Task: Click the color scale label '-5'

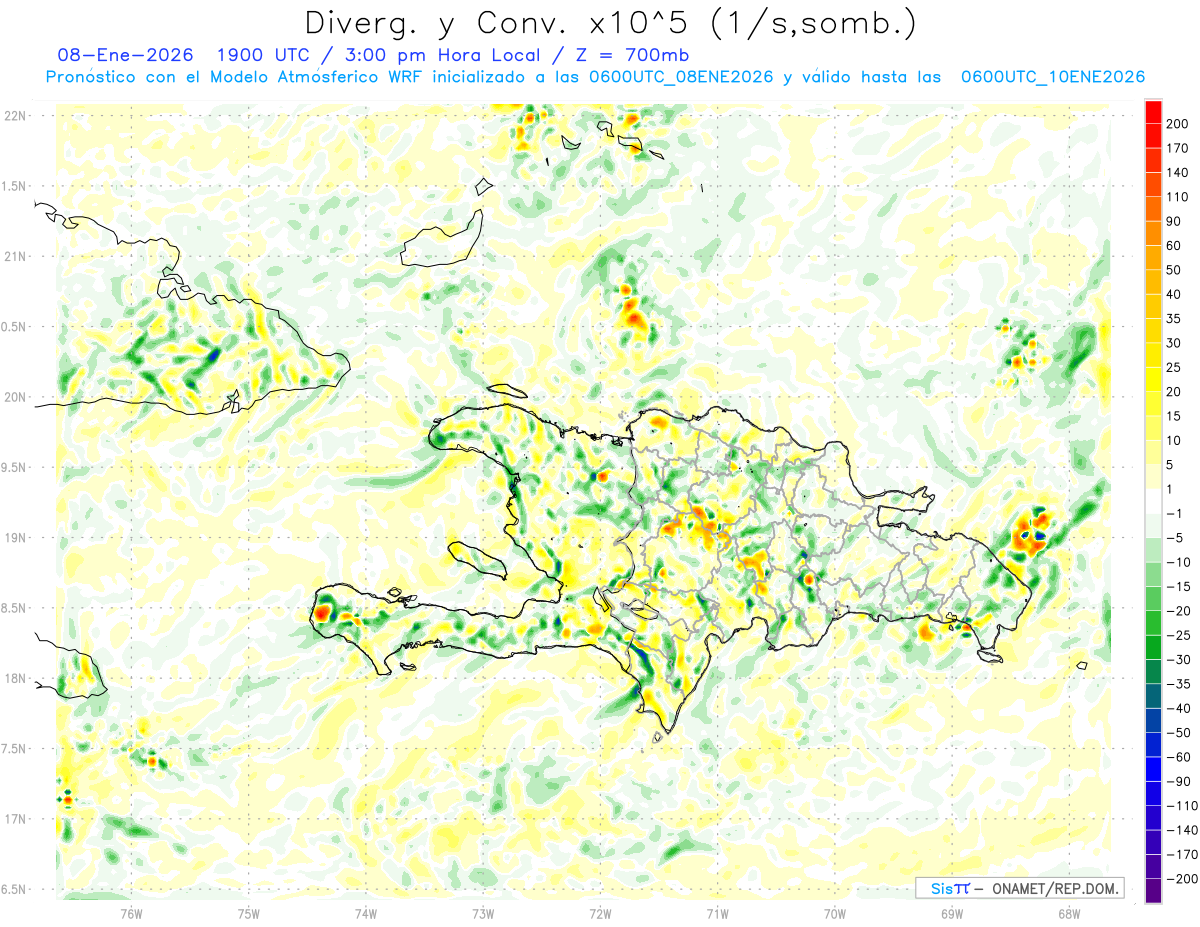Action: [x=1175, y=538]
